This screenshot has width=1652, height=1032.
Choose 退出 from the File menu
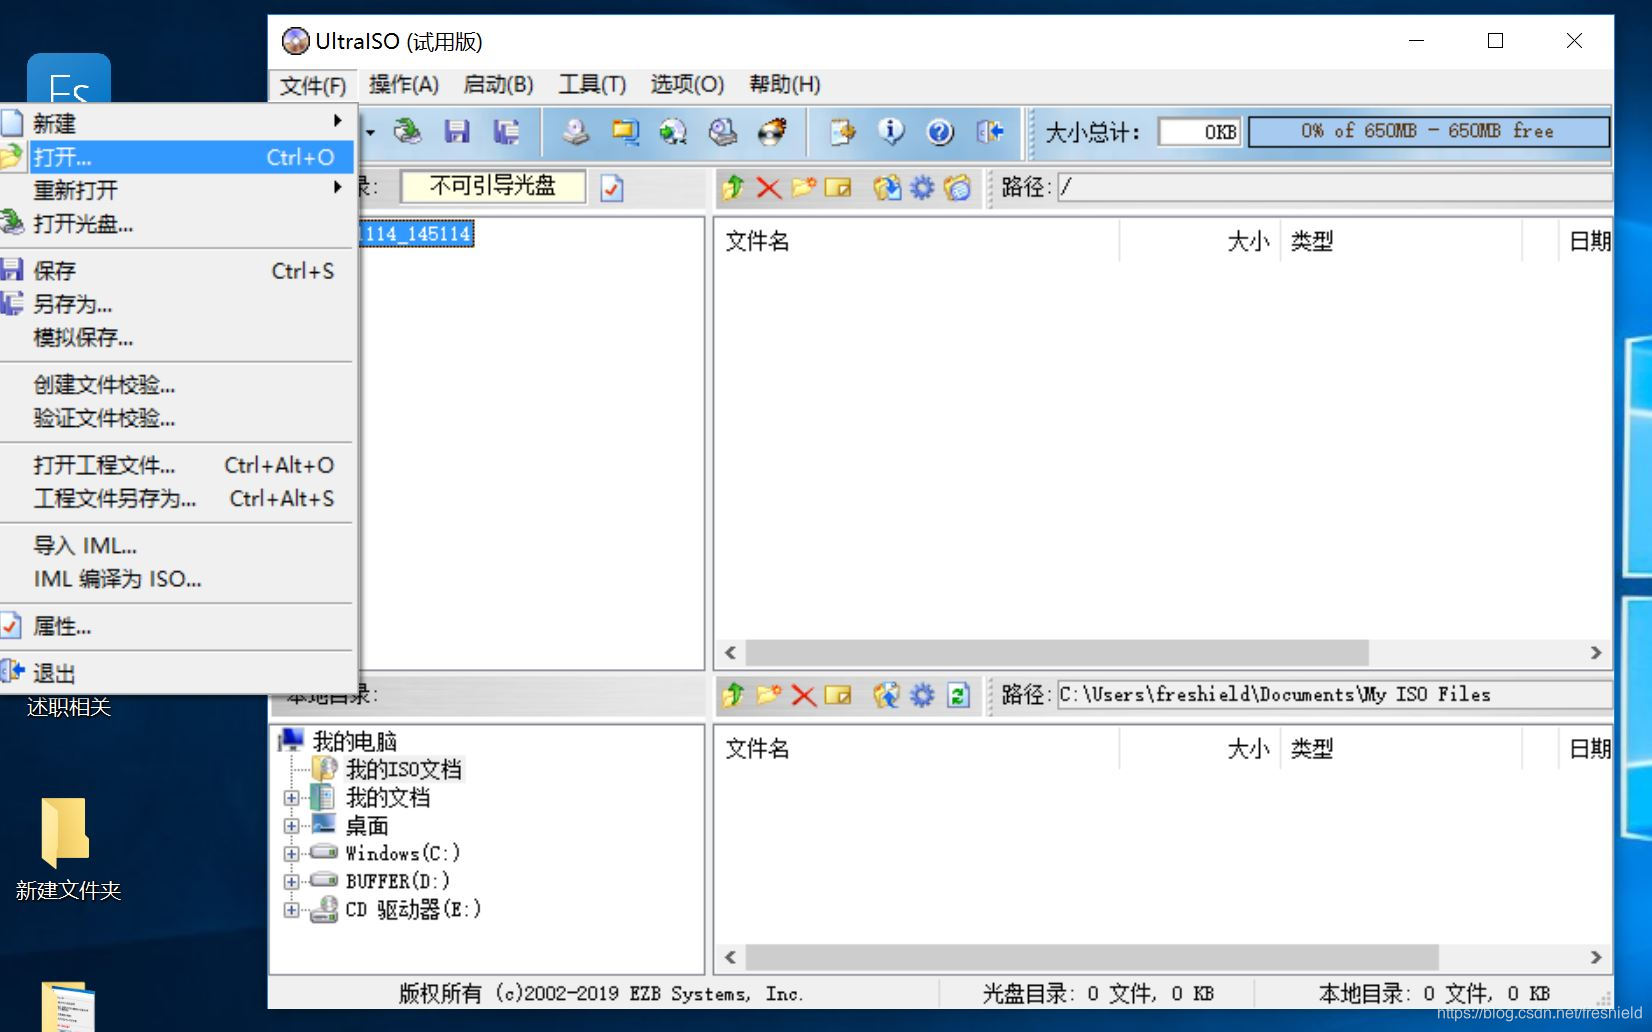(x=177, y=673)
